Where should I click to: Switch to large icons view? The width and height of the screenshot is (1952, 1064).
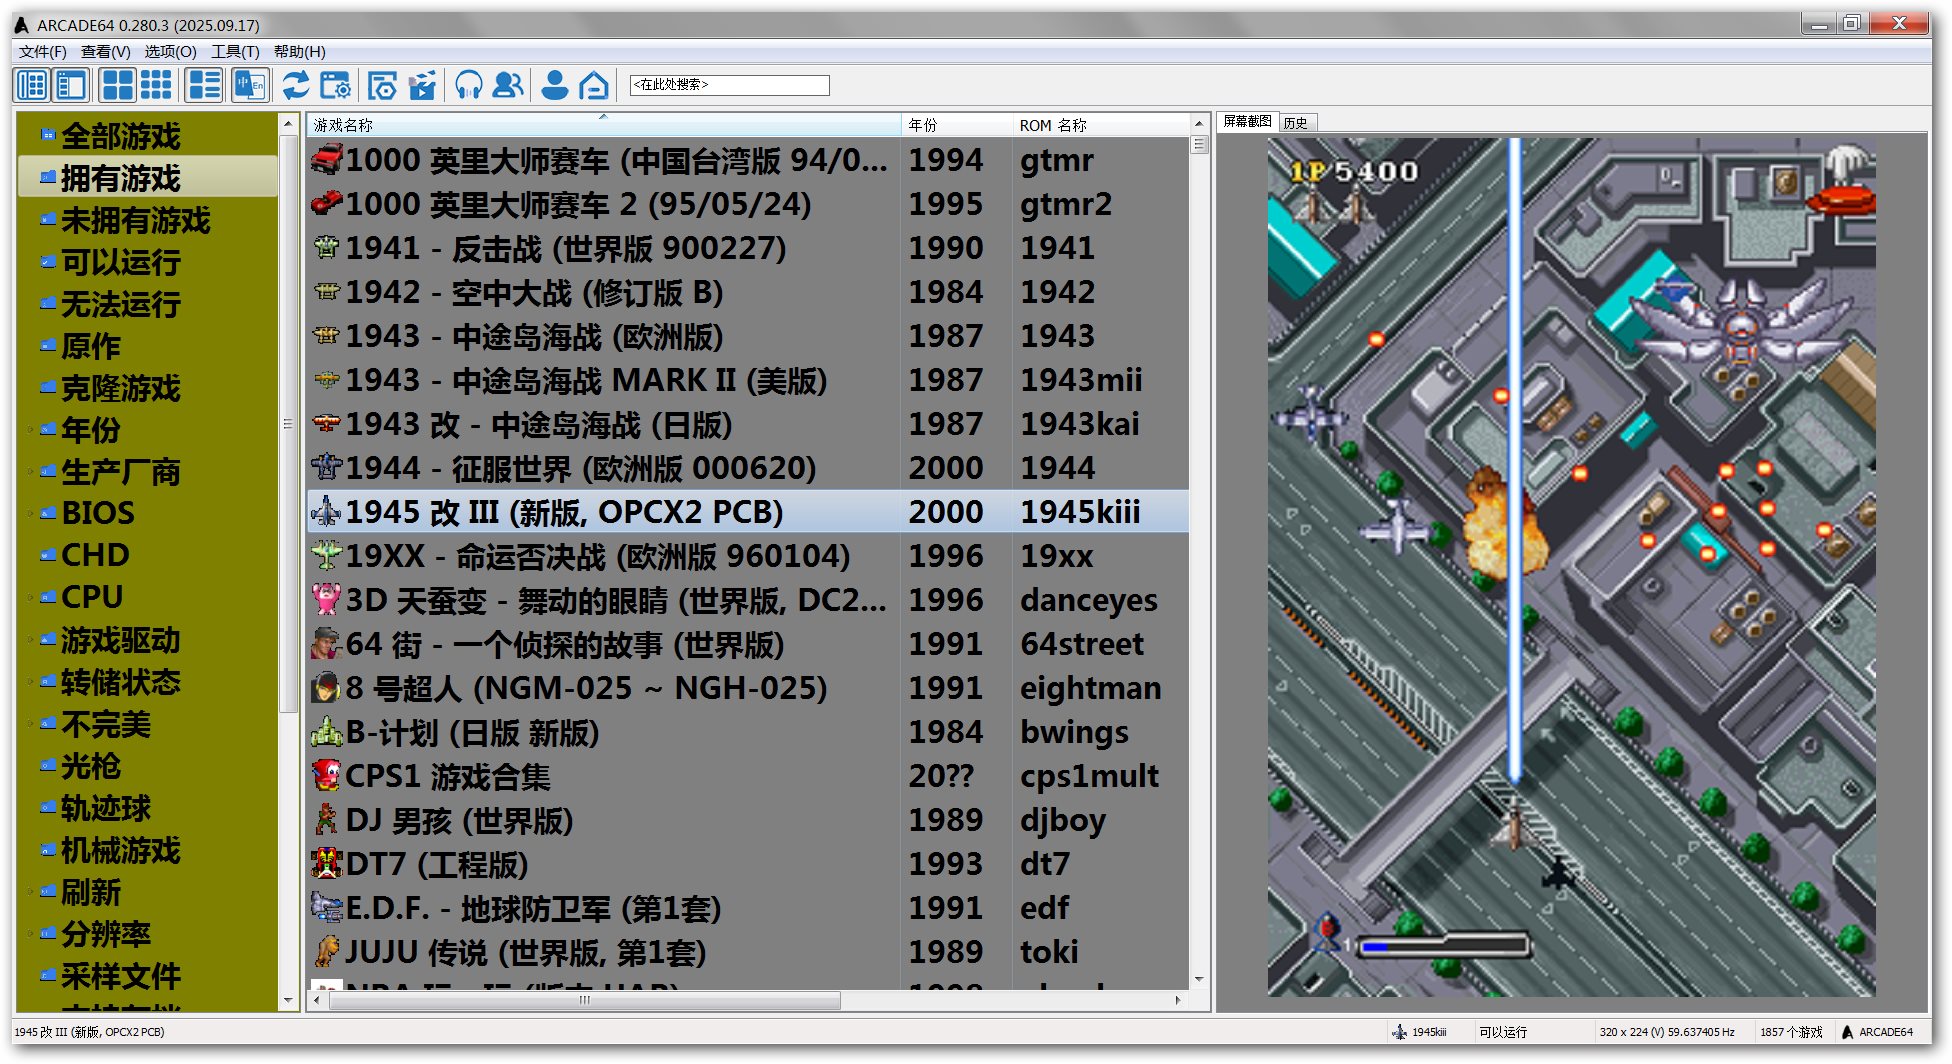click(x=118, y=86)
